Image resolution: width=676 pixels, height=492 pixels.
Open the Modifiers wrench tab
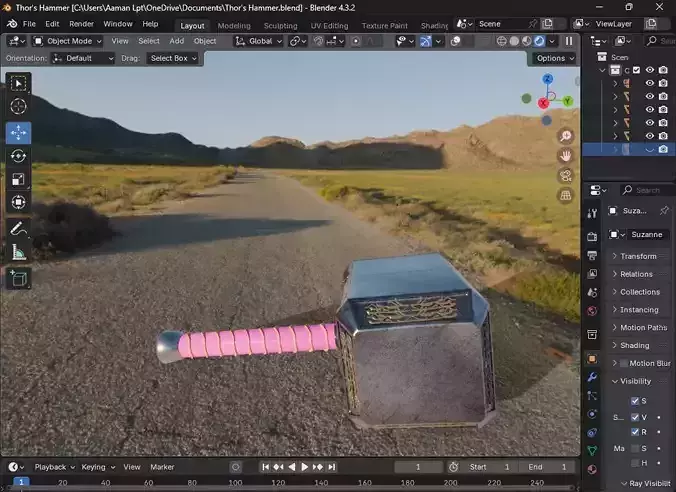point(592,377)
